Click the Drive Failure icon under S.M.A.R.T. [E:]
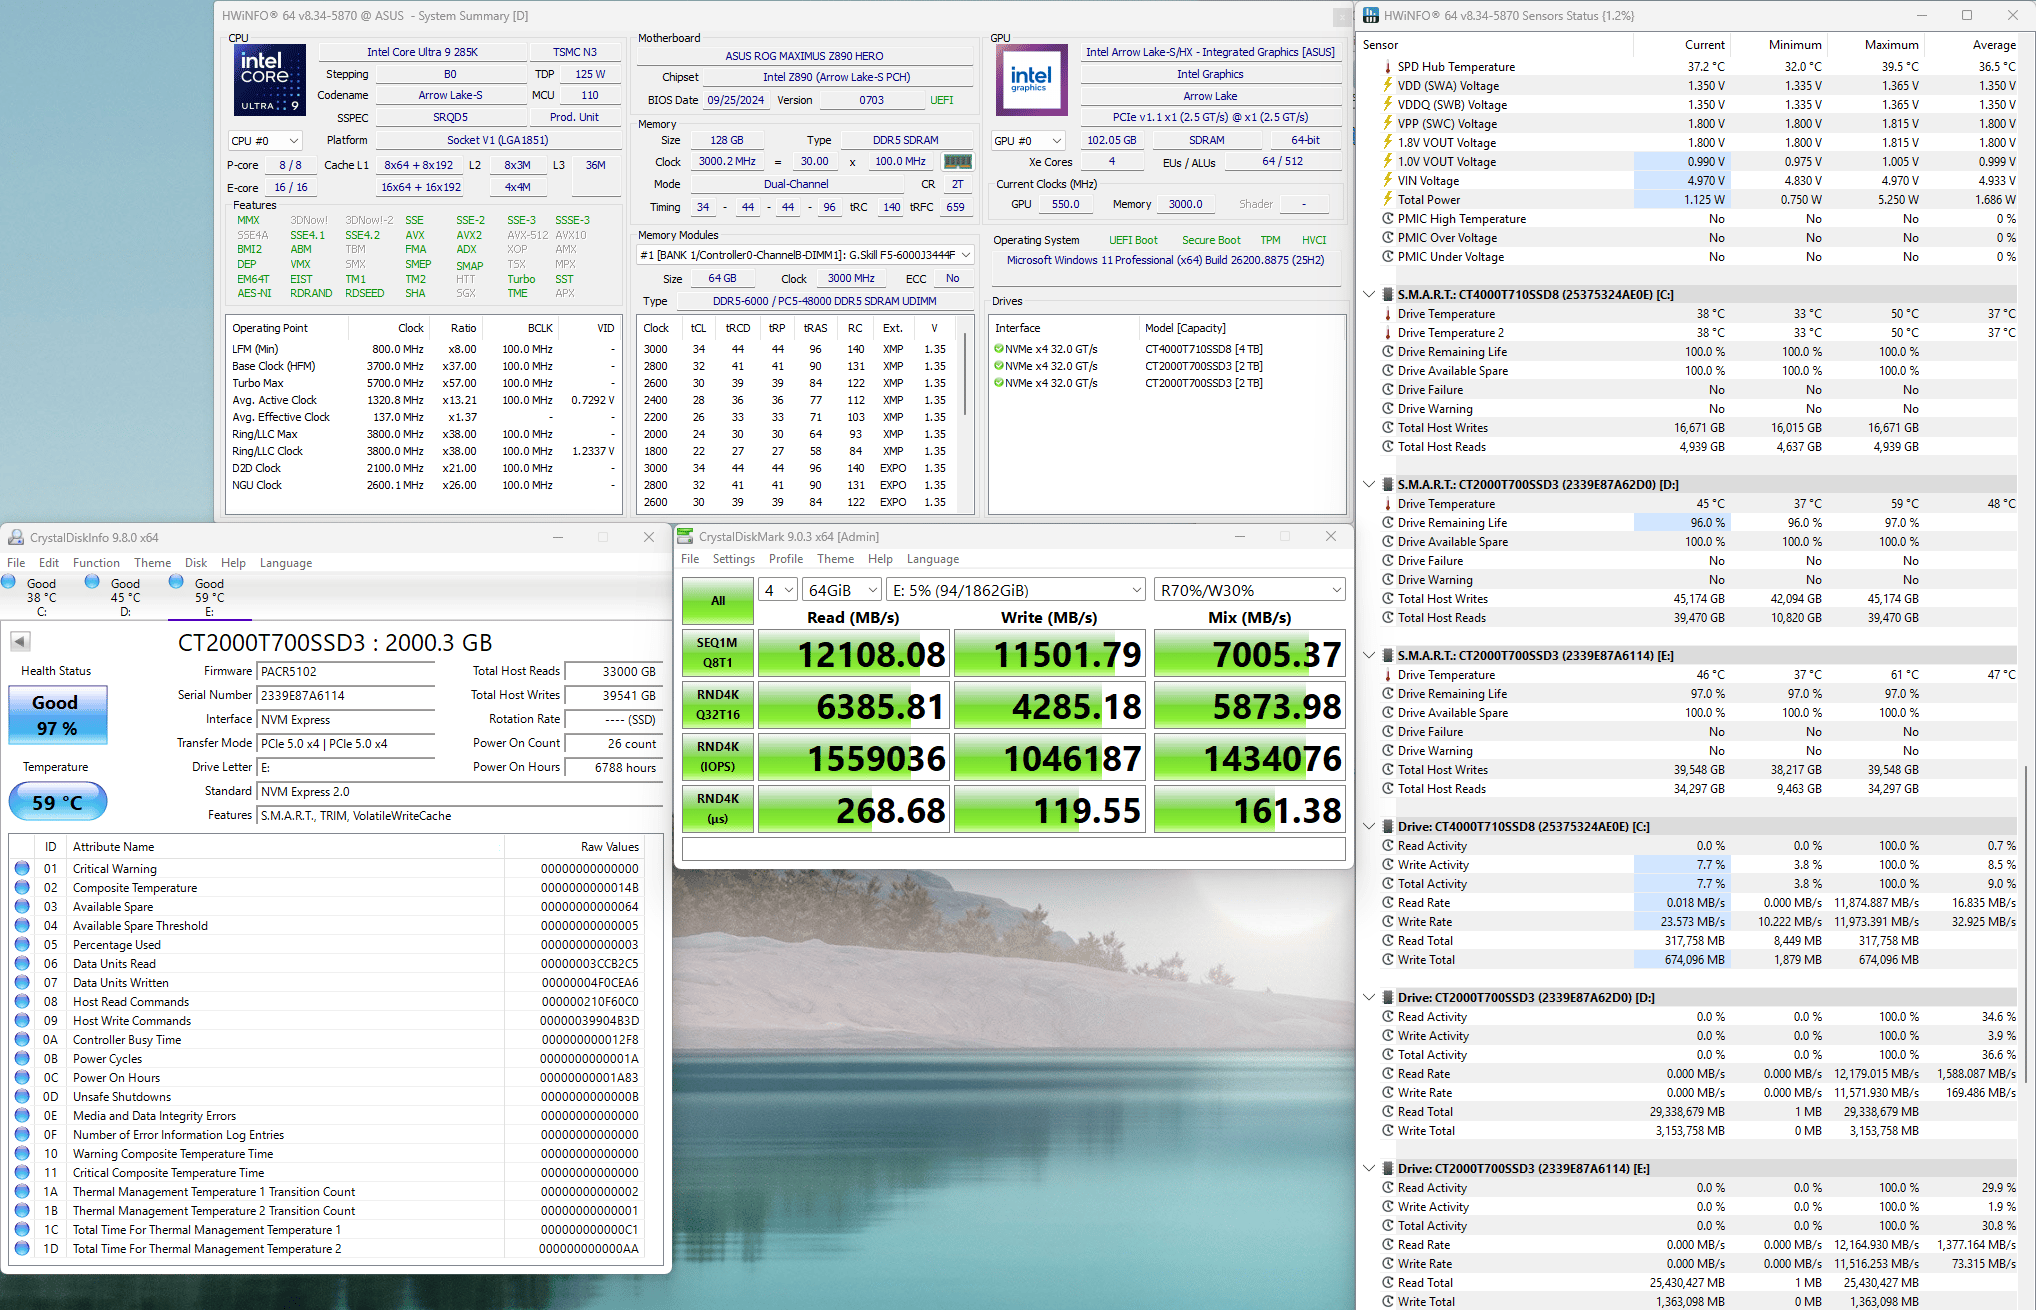 [x=1388, y=731]
